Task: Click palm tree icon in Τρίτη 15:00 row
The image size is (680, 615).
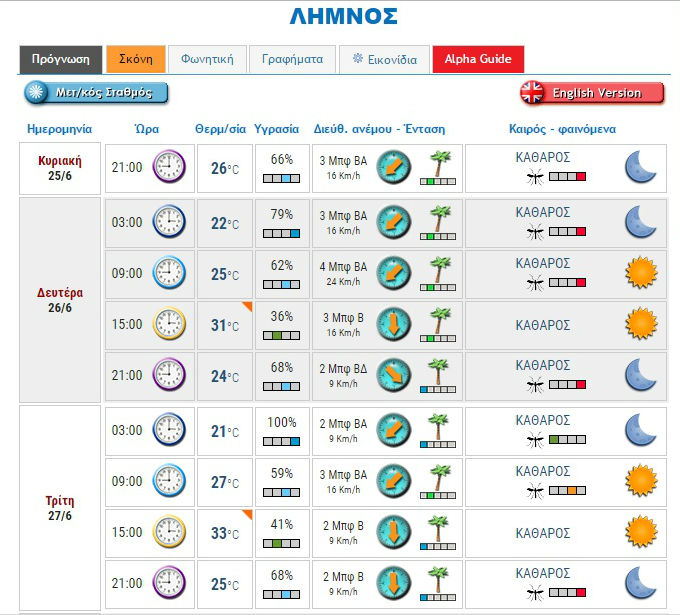Action: pyautogui.click(x=438, y=528)
